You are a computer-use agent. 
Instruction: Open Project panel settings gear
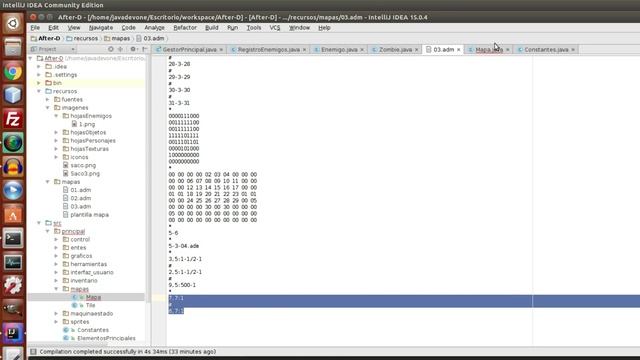133,49
